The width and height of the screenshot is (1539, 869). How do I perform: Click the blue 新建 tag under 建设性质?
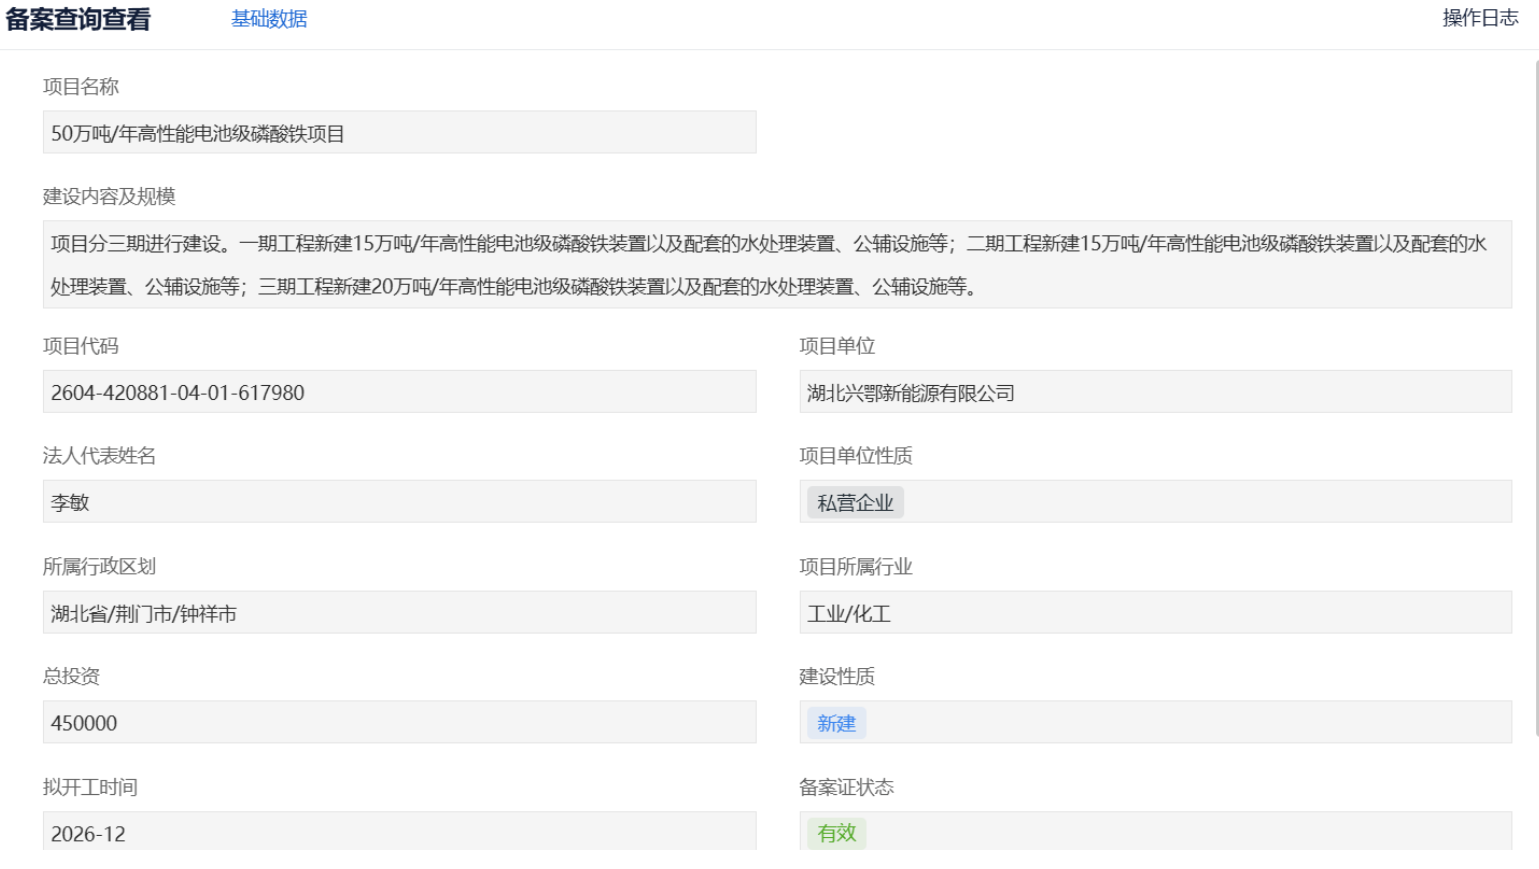(x=836, y=722)
